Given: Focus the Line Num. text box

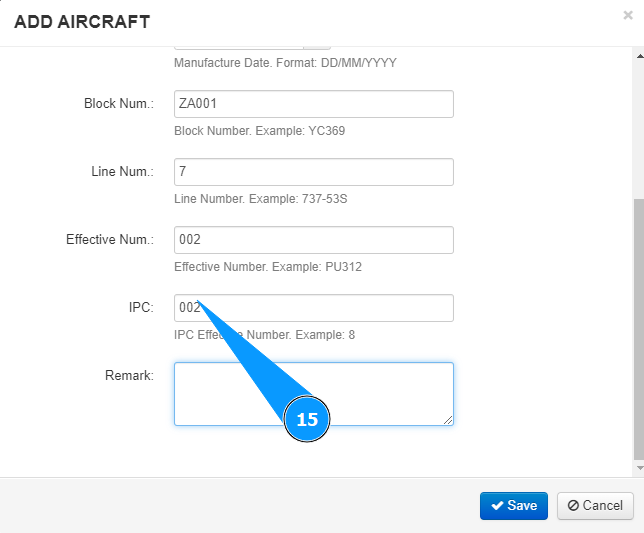Looking at the screenshot, I should (x=313, y=172).
